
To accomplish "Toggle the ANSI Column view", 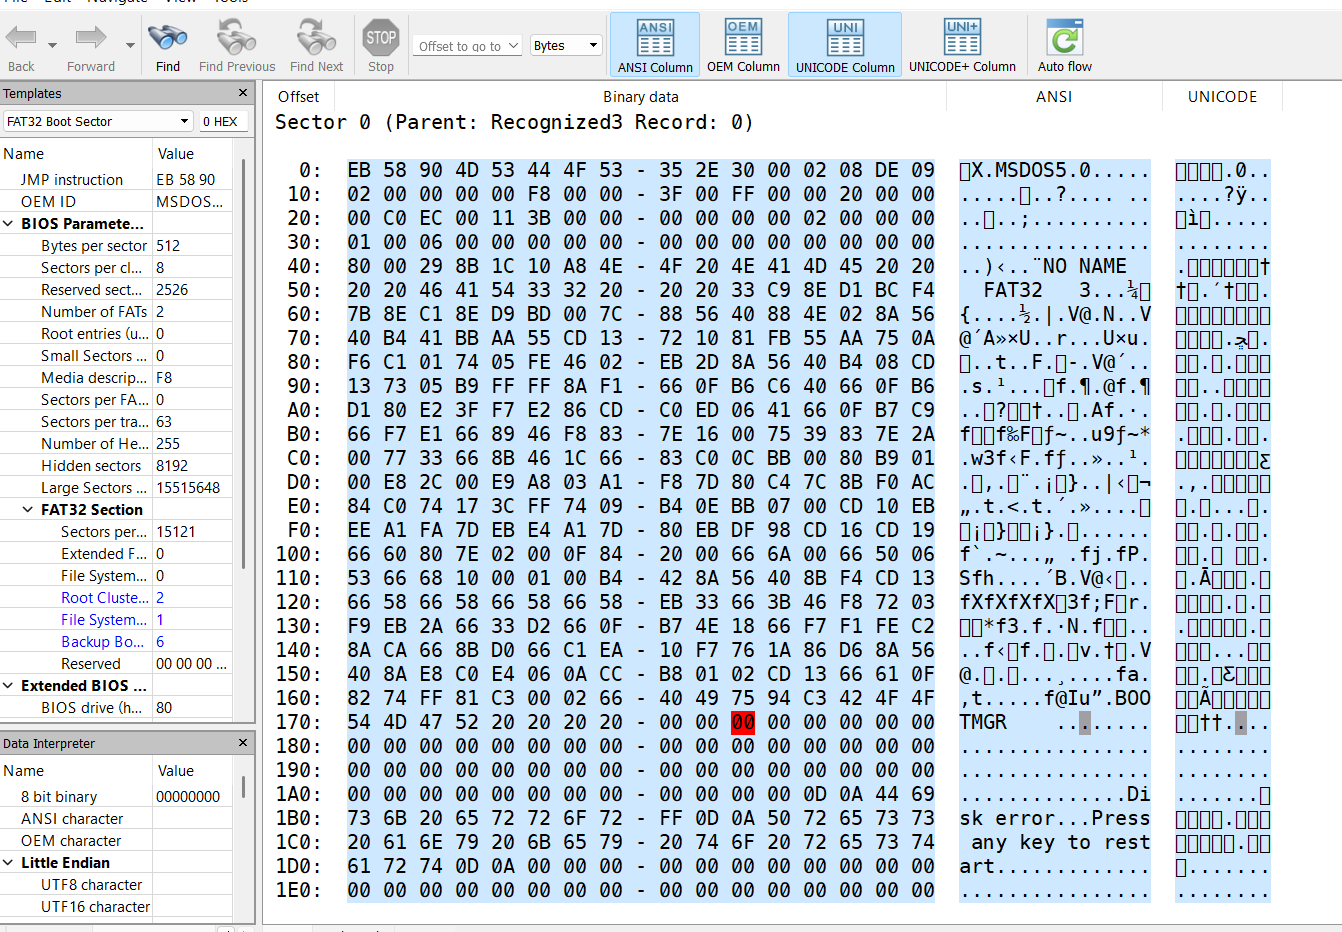I will (x=655, y=45).
